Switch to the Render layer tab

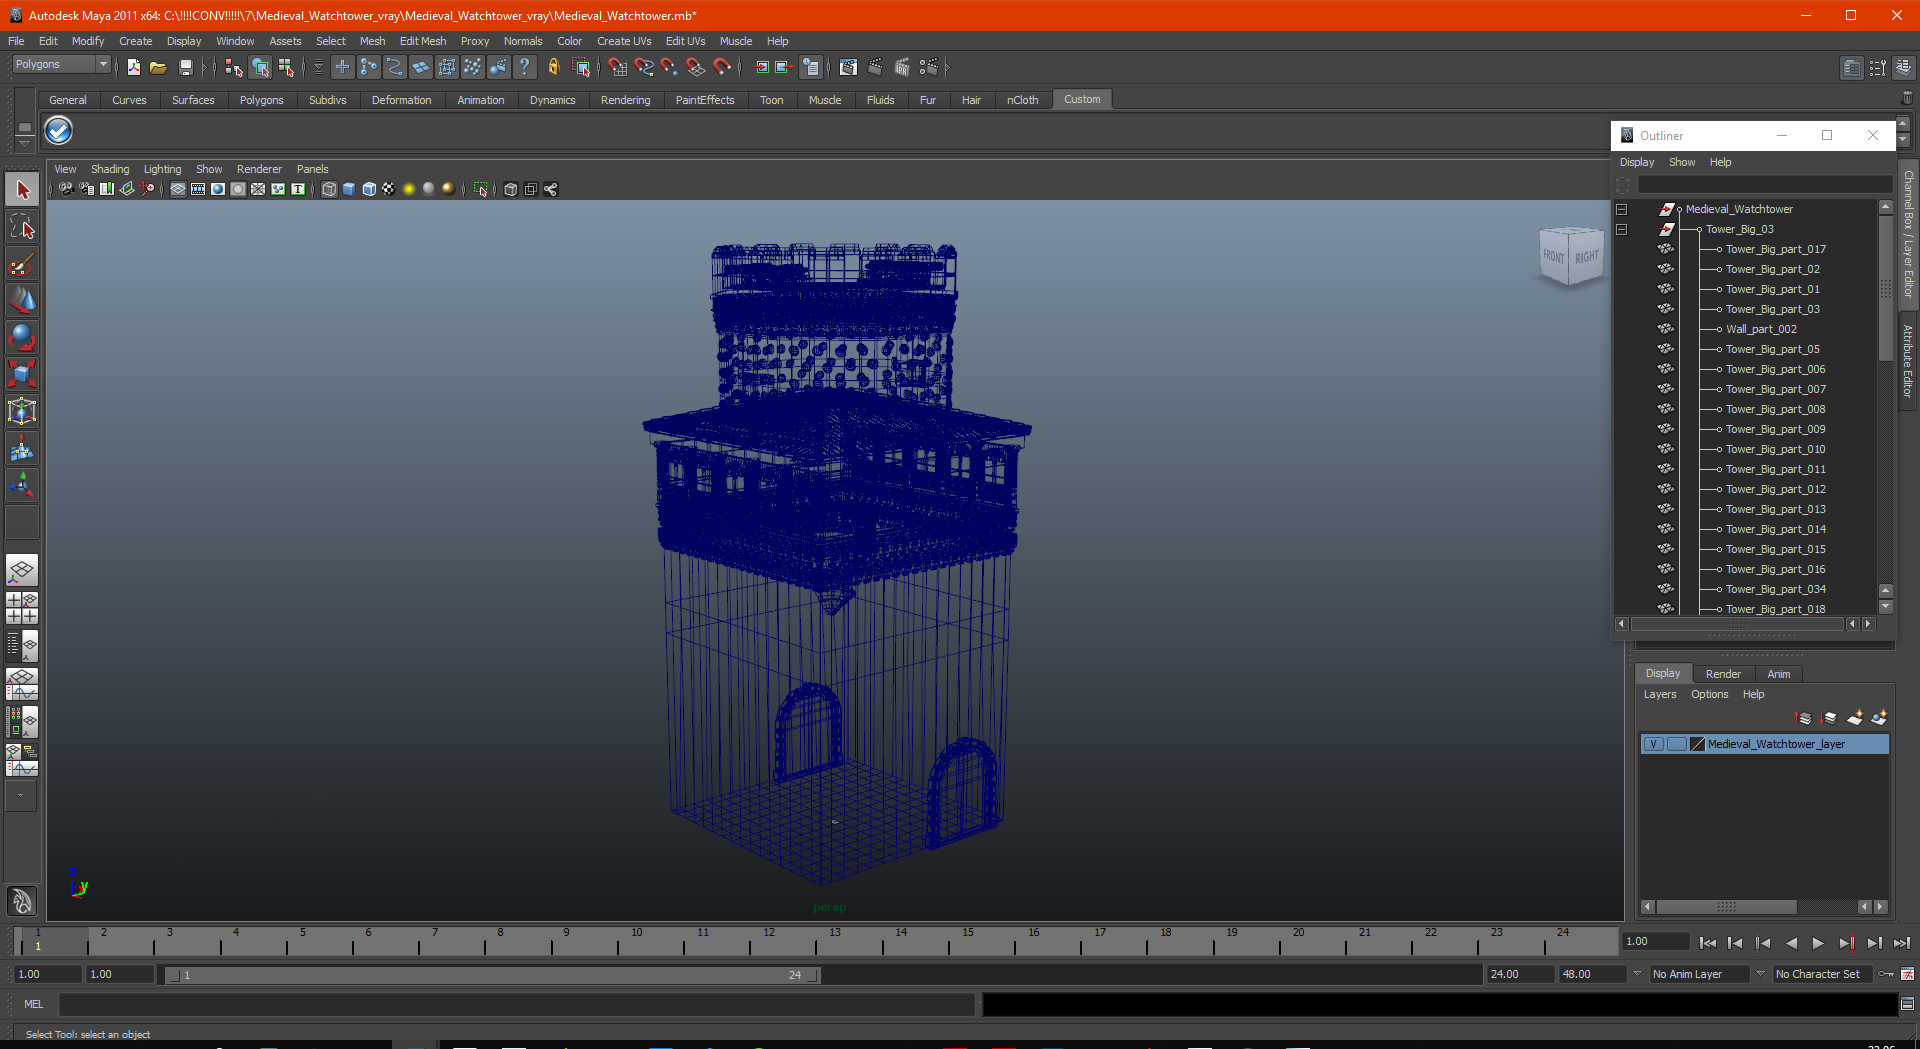click(x=1723, y=674)
